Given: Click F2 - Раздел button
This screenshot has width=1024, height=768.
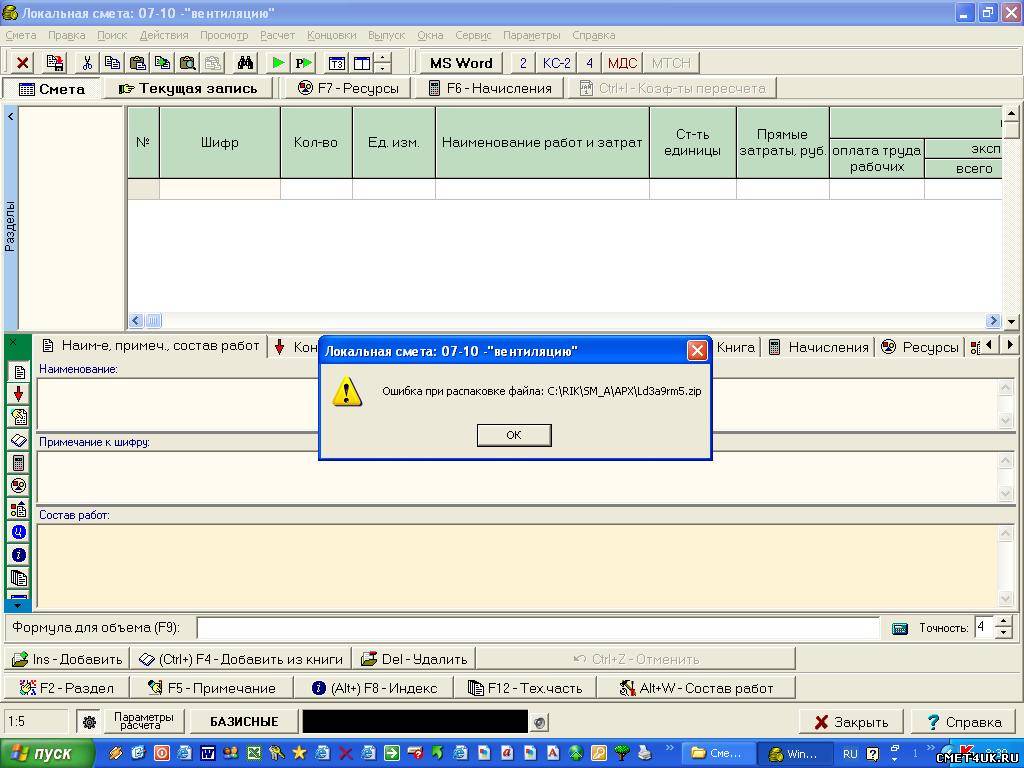Looking at the screenshot, I should tap(67, 688).
